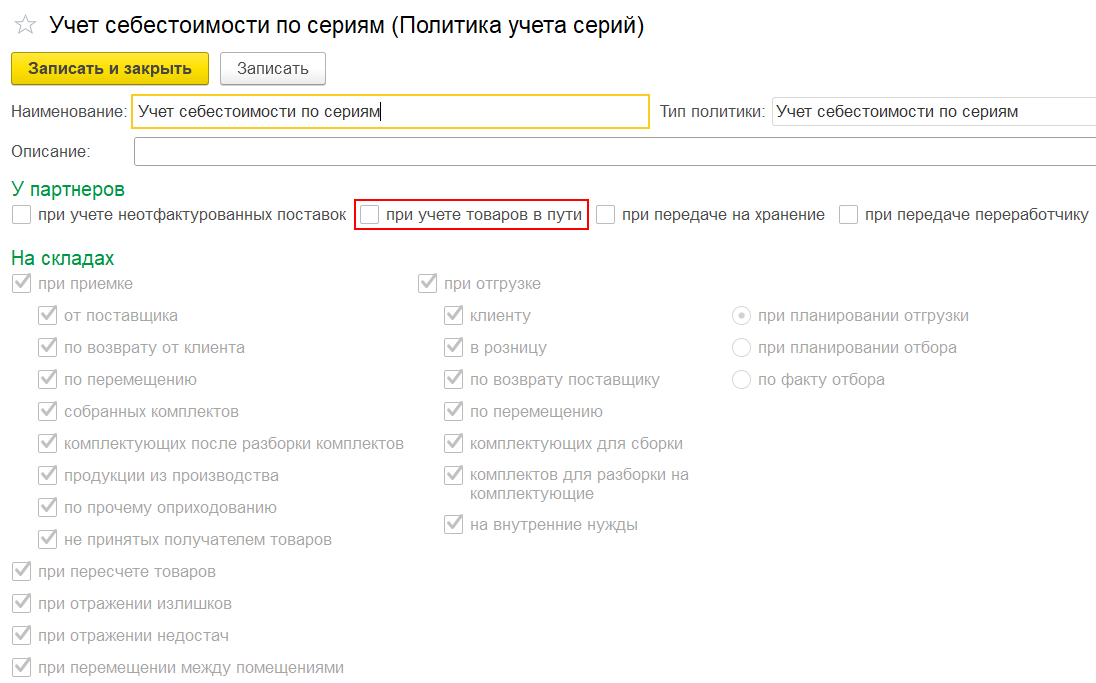
Task: Check 'при передаче на хранение' option
Action: coord(606,214)
